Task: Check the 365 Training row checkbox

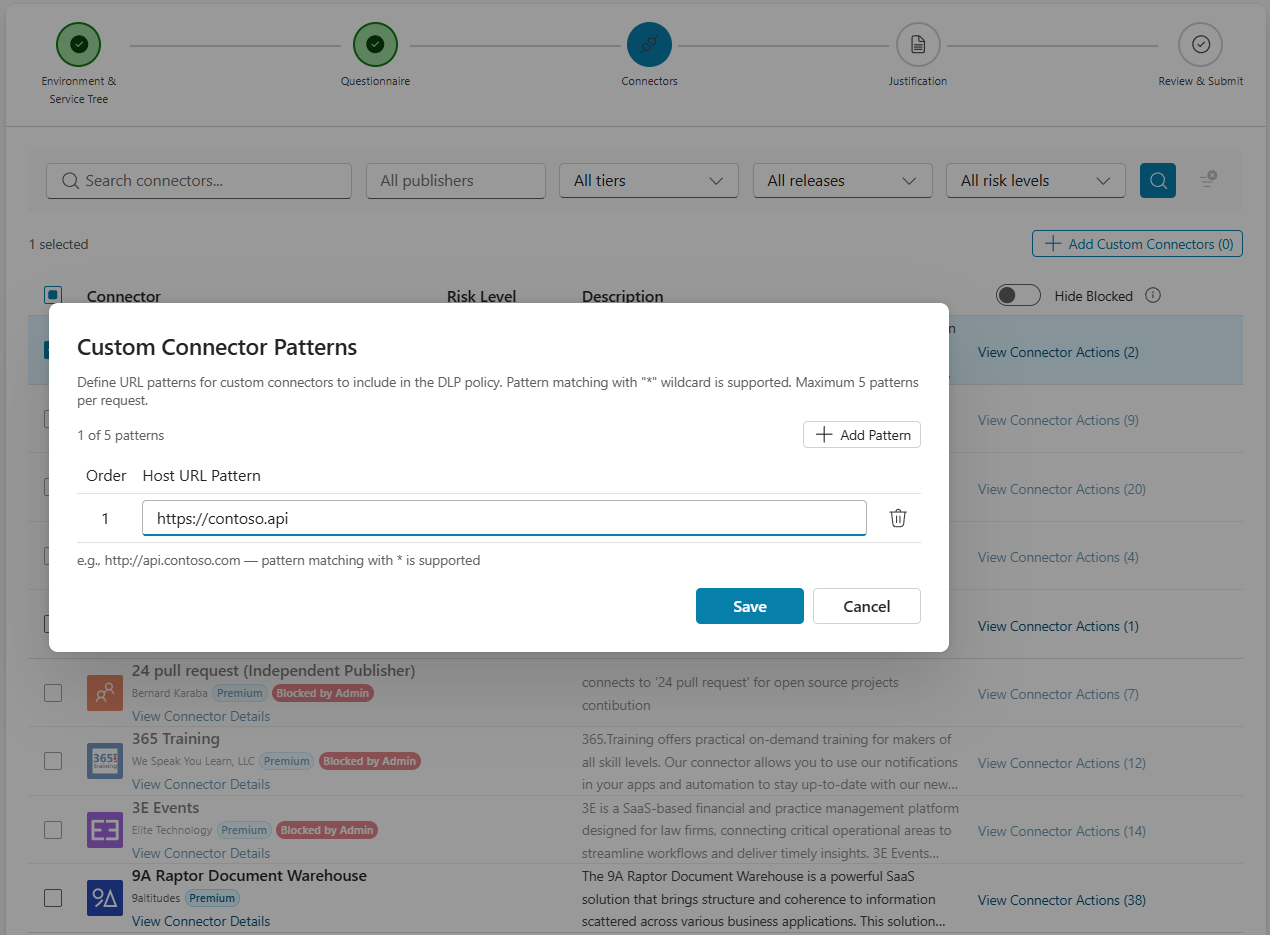Action: [x=53, y=761]
